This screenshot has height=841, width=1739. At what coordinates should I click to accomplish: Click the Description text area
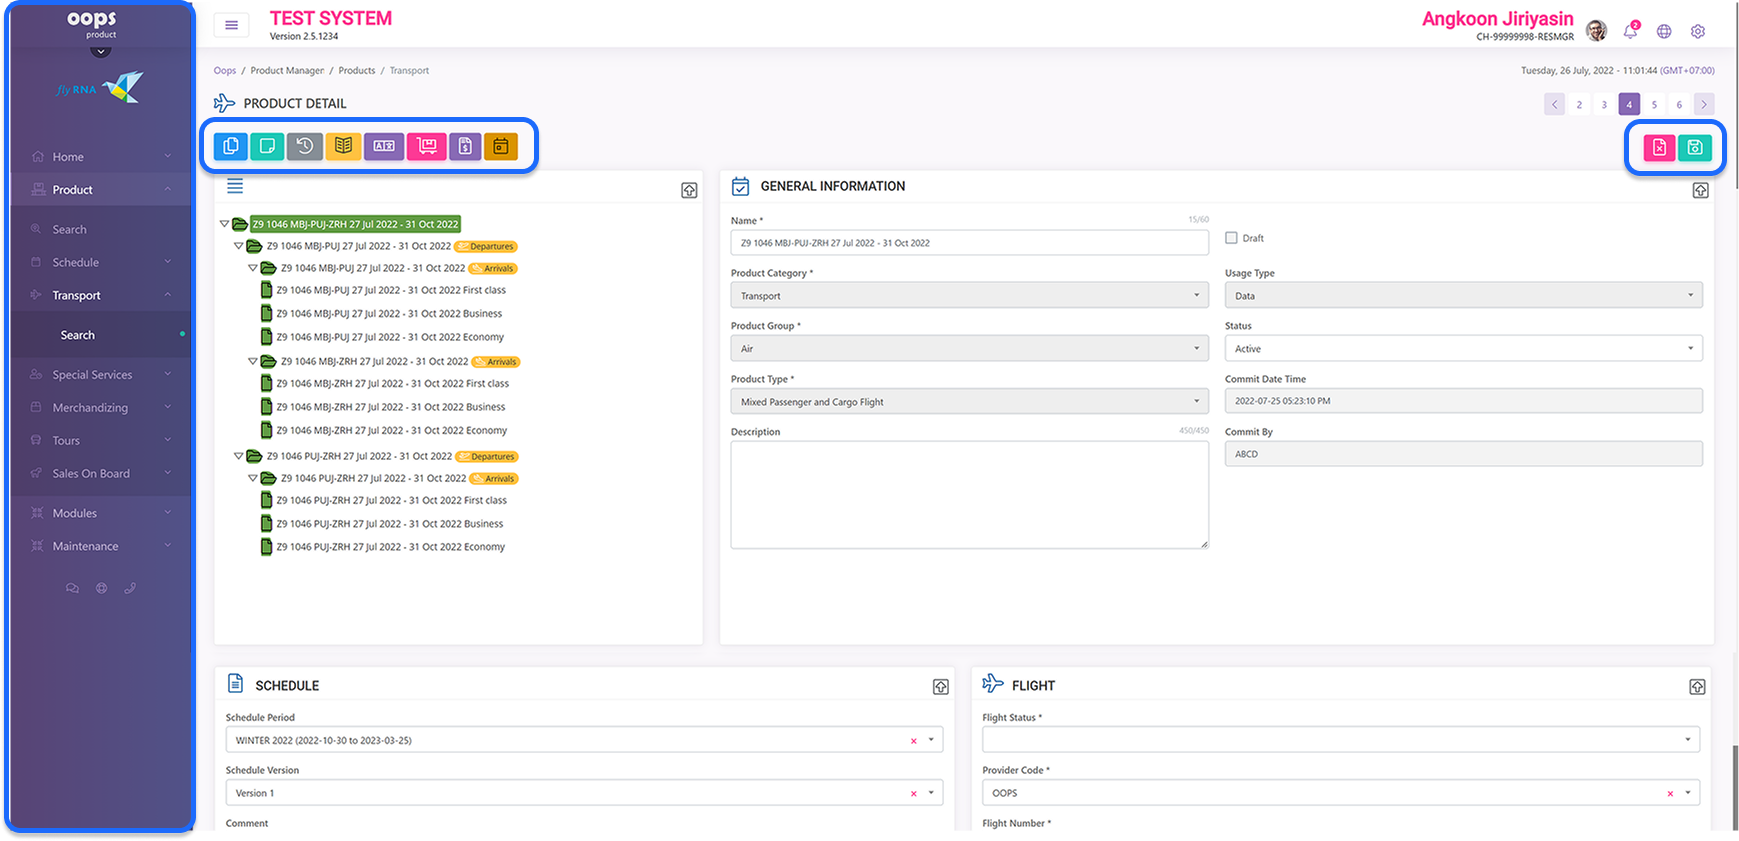969,495
